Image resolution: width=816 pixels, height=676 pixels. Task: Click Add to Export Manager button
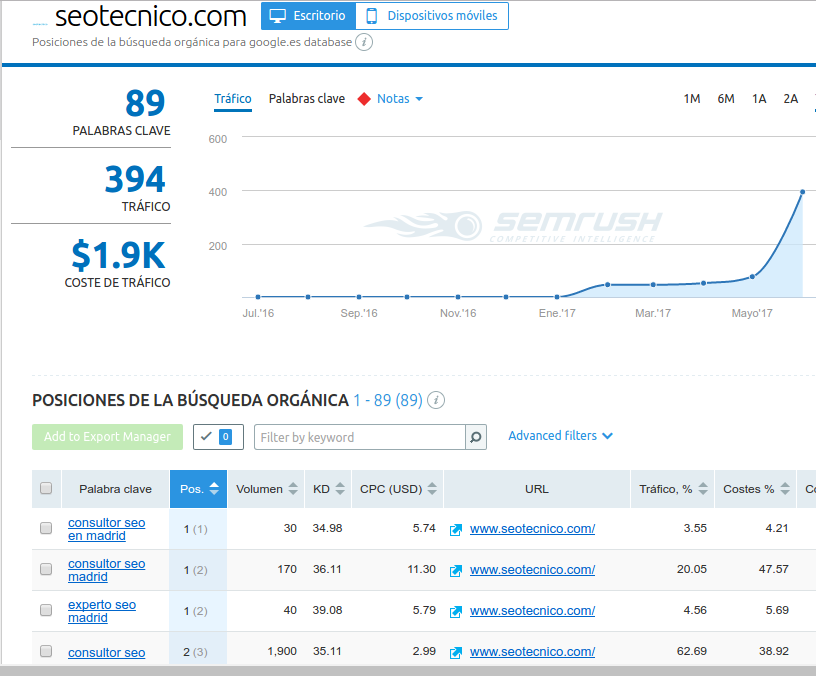(x=107, y=437)
